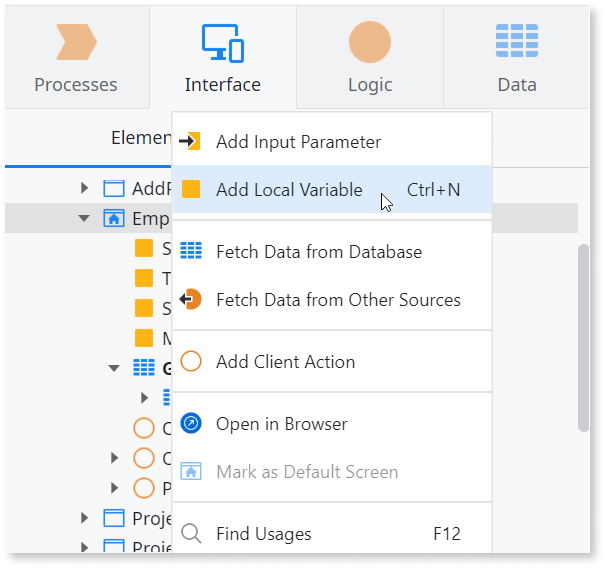The image size is (605, 568).
Task: Choose Find Usages from context menu
Action: [264, 534]
